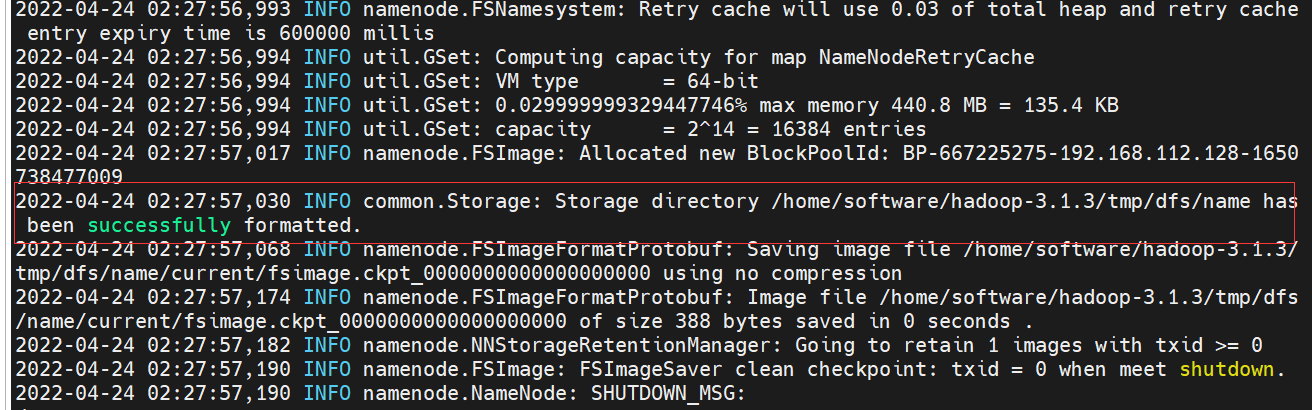Click 'been' in the red-boxed message
The width and height of the screenshot is (1312, 410).
(51, 226)
